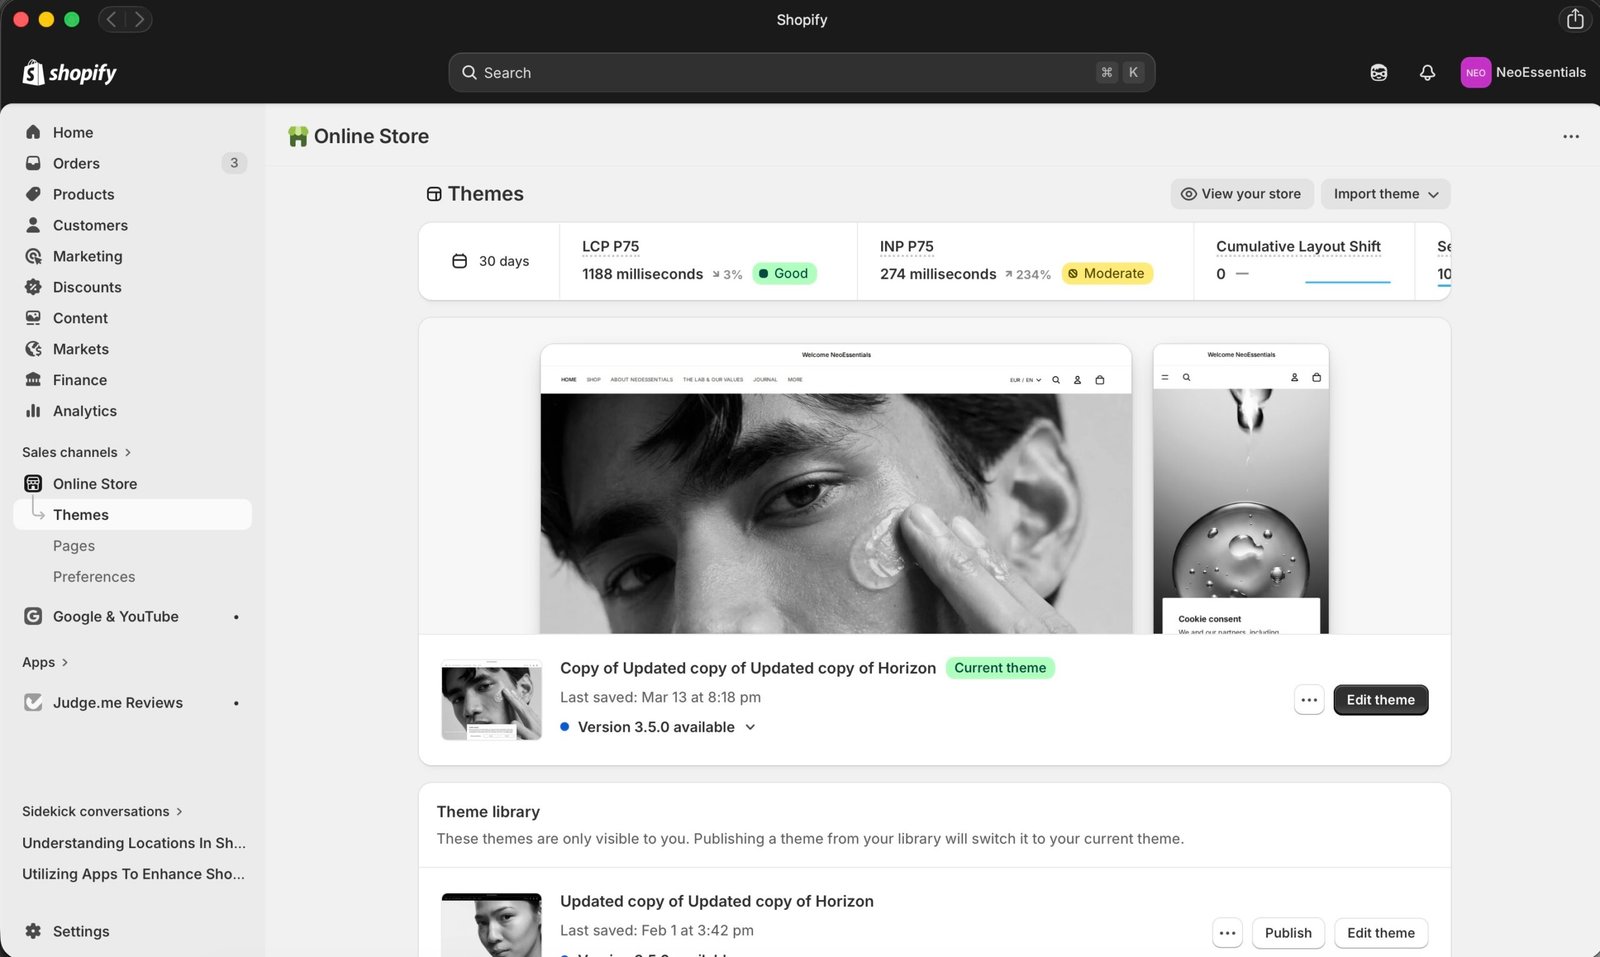Expand the Sales channels section

pos(76,452)
